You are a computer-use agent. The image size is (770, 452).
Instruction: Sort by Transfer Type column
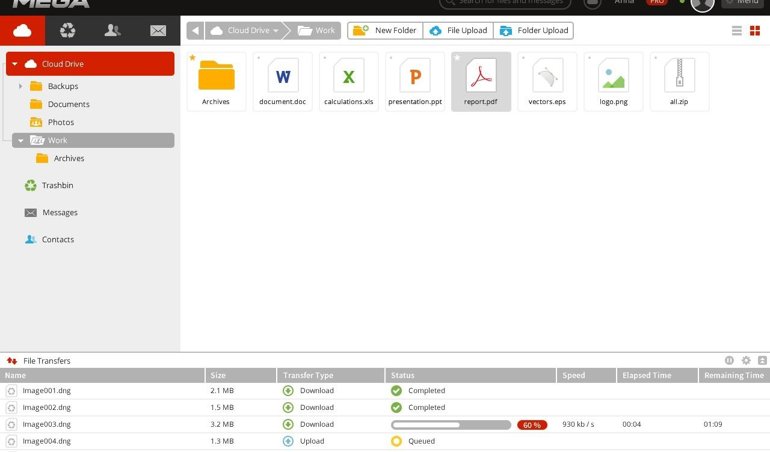pos(330,375)
